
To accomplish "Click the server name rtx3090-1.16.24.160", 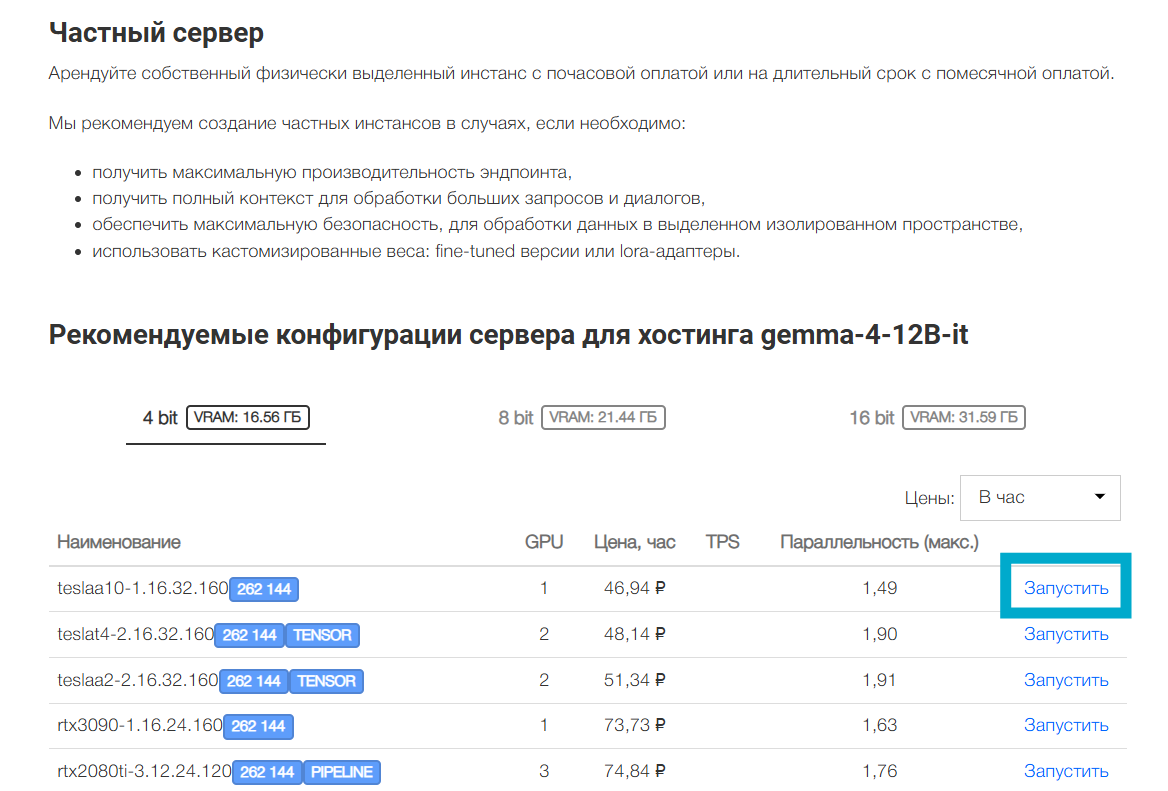I will [x=139, y=725].
